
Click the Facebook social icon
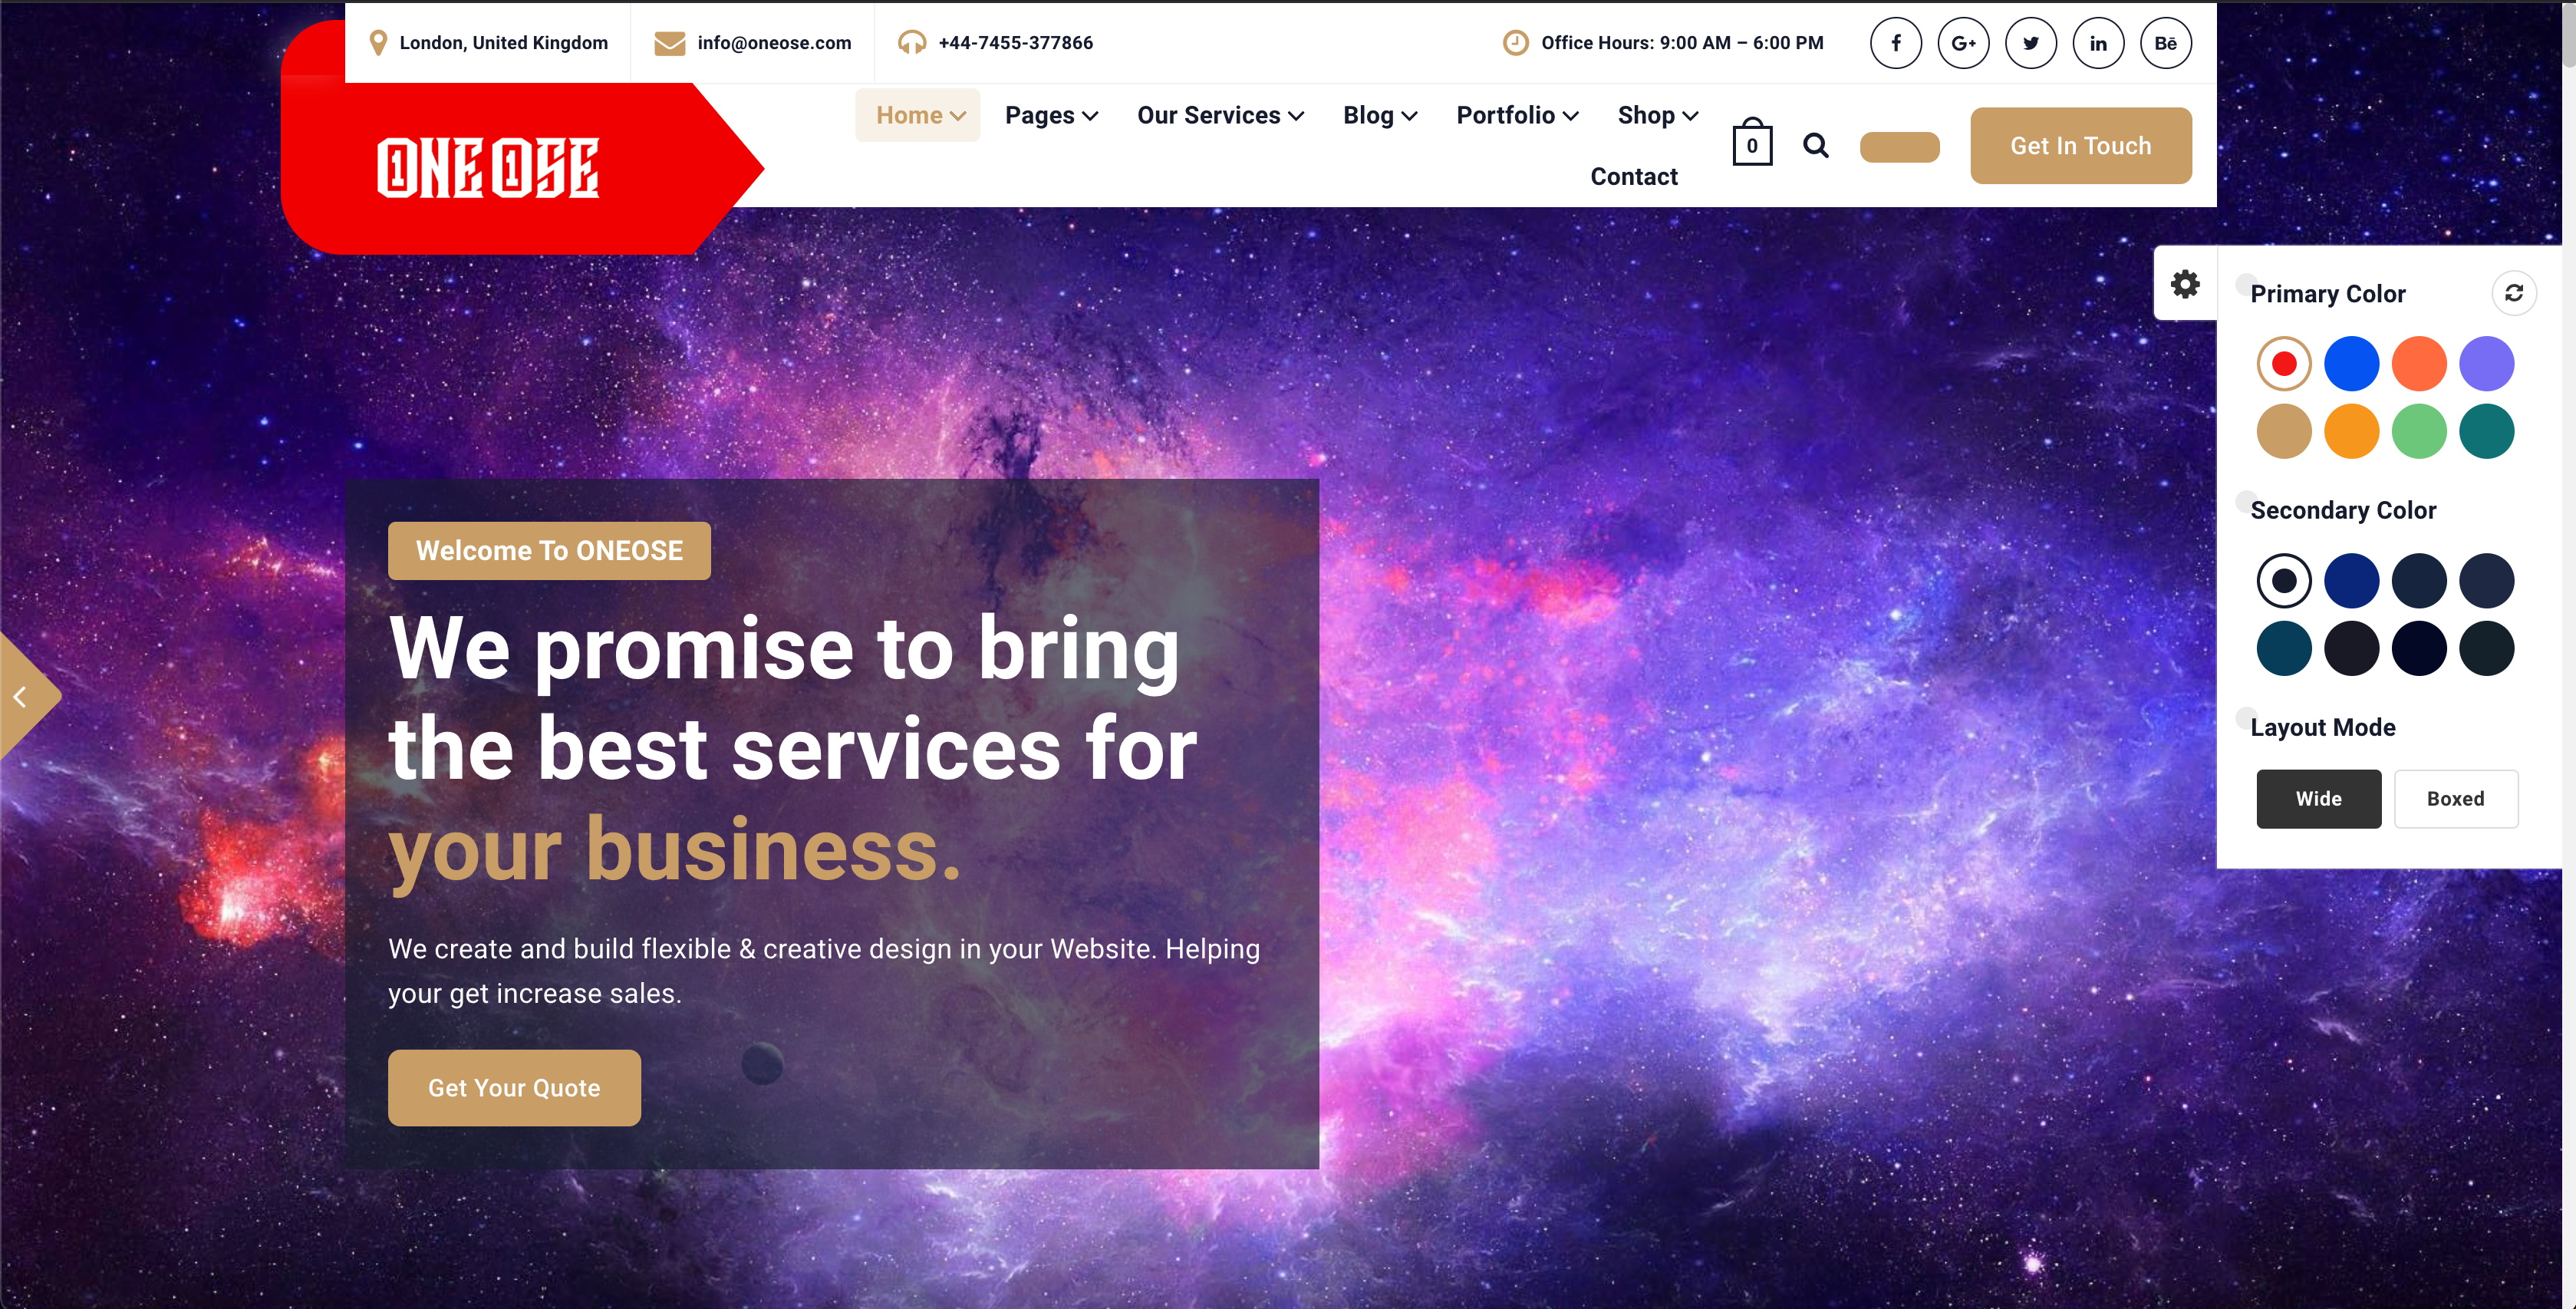tap(1895, 43)
